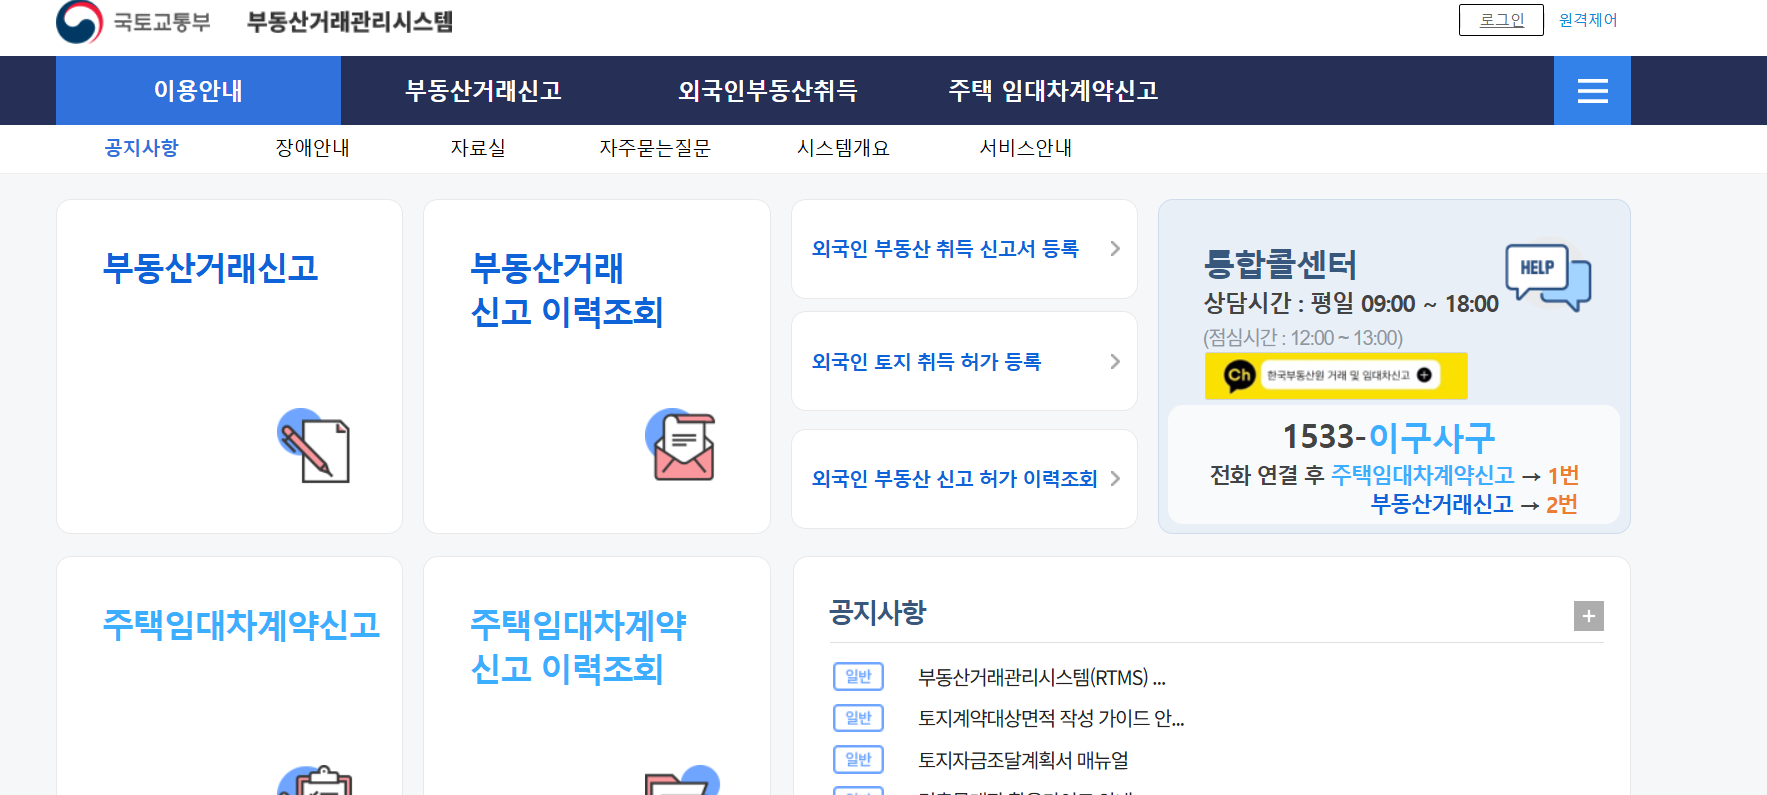
Task: Click the plus icon to see more 공지사항
Action: [1588, 616]
